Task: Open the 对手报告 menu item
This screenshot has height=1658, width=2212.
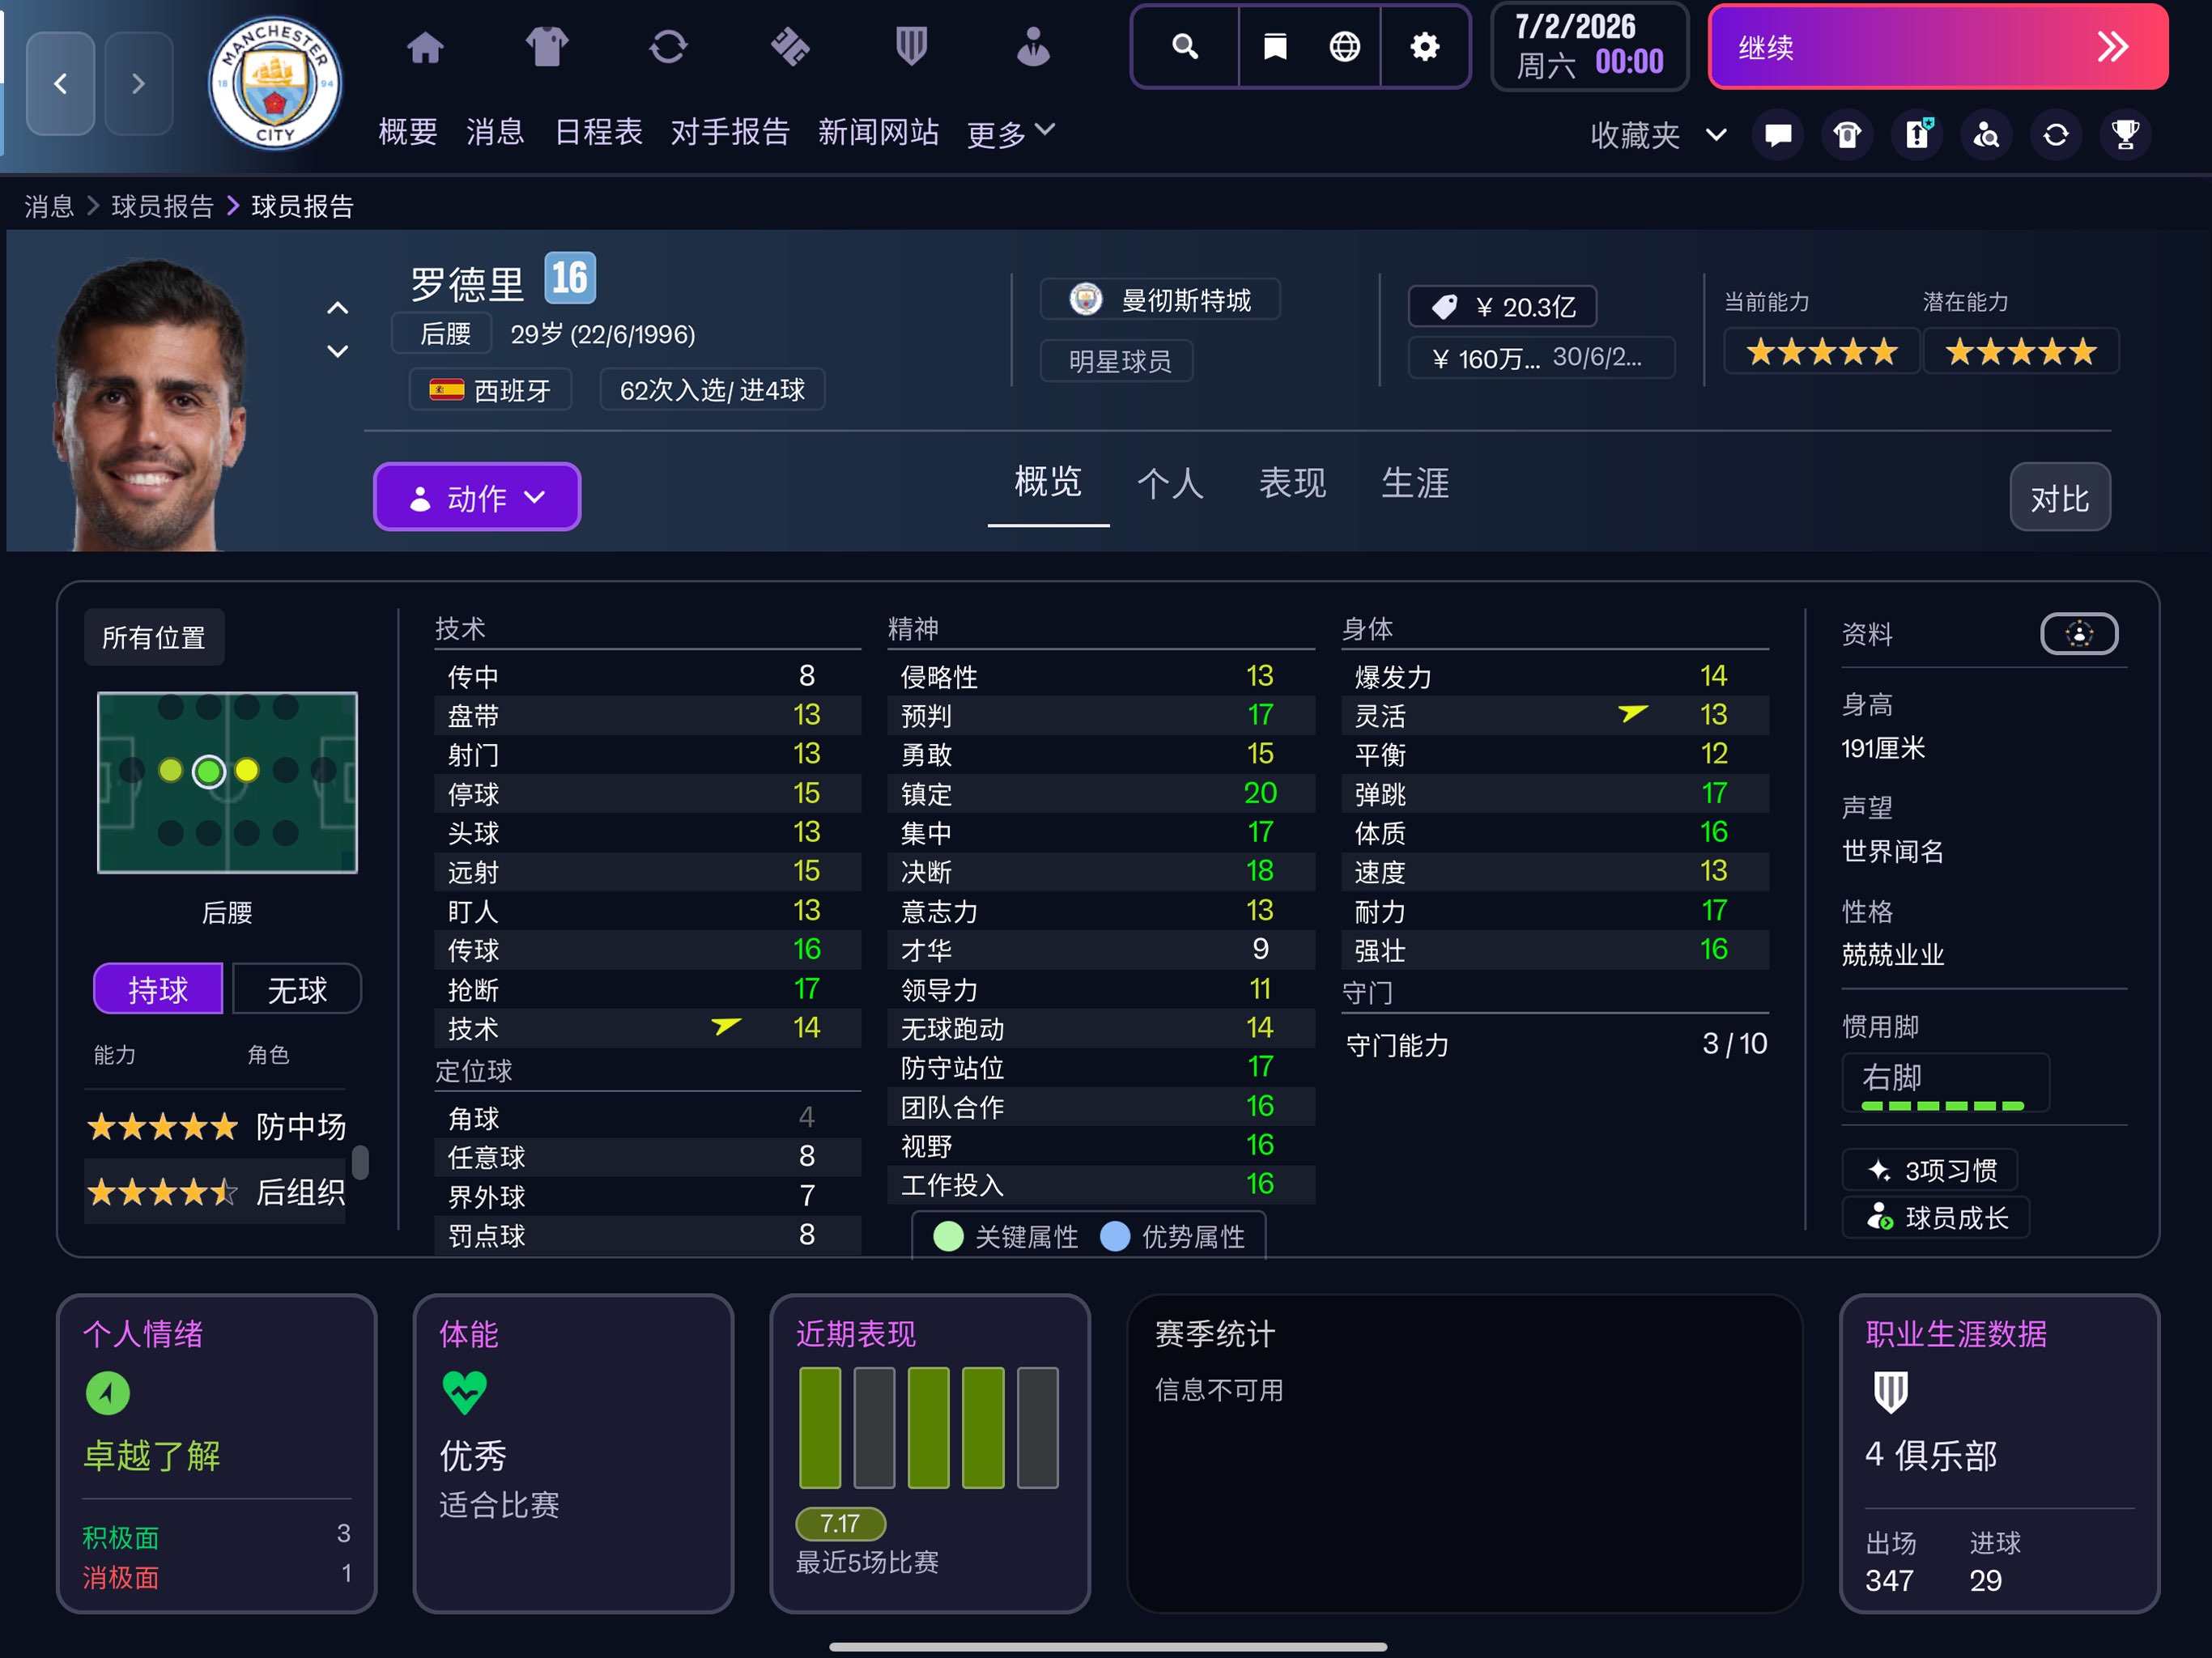Action: (x=730, y=131)
